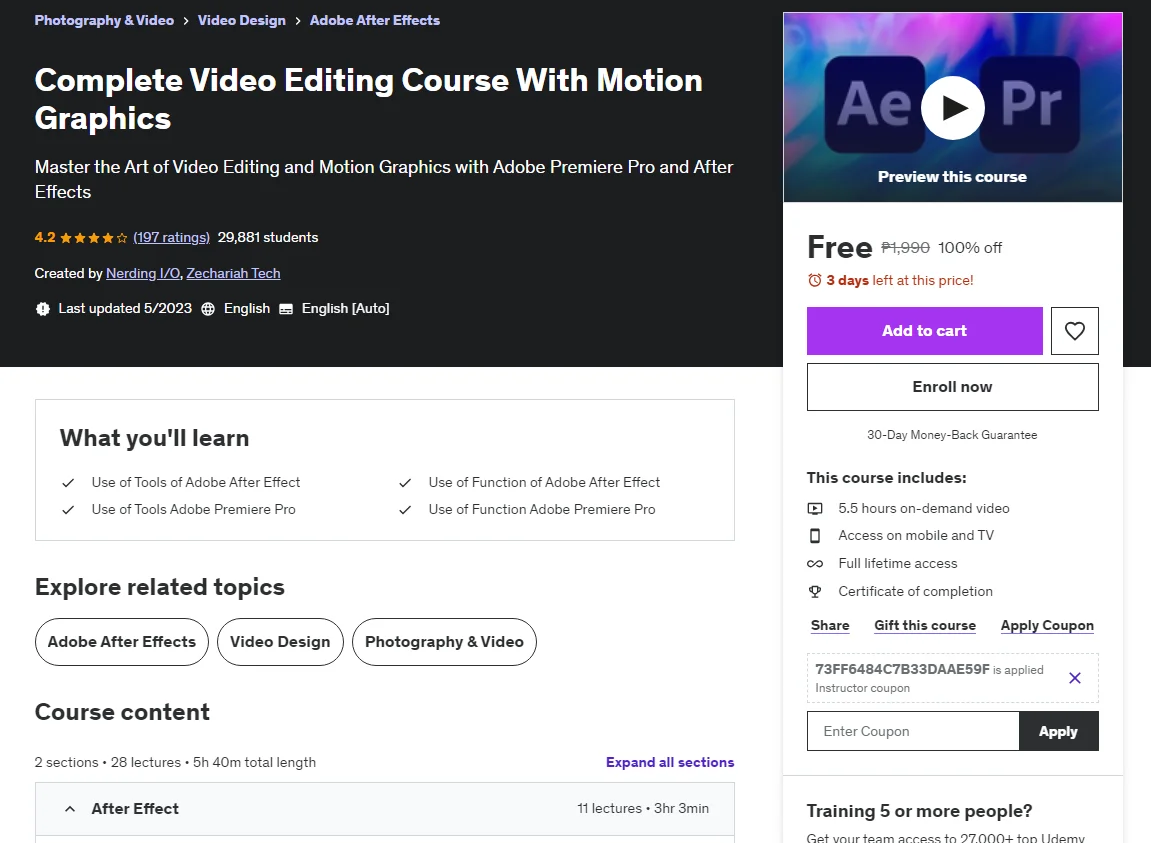Click 'Preview this course' text

(x=952, y=177)
